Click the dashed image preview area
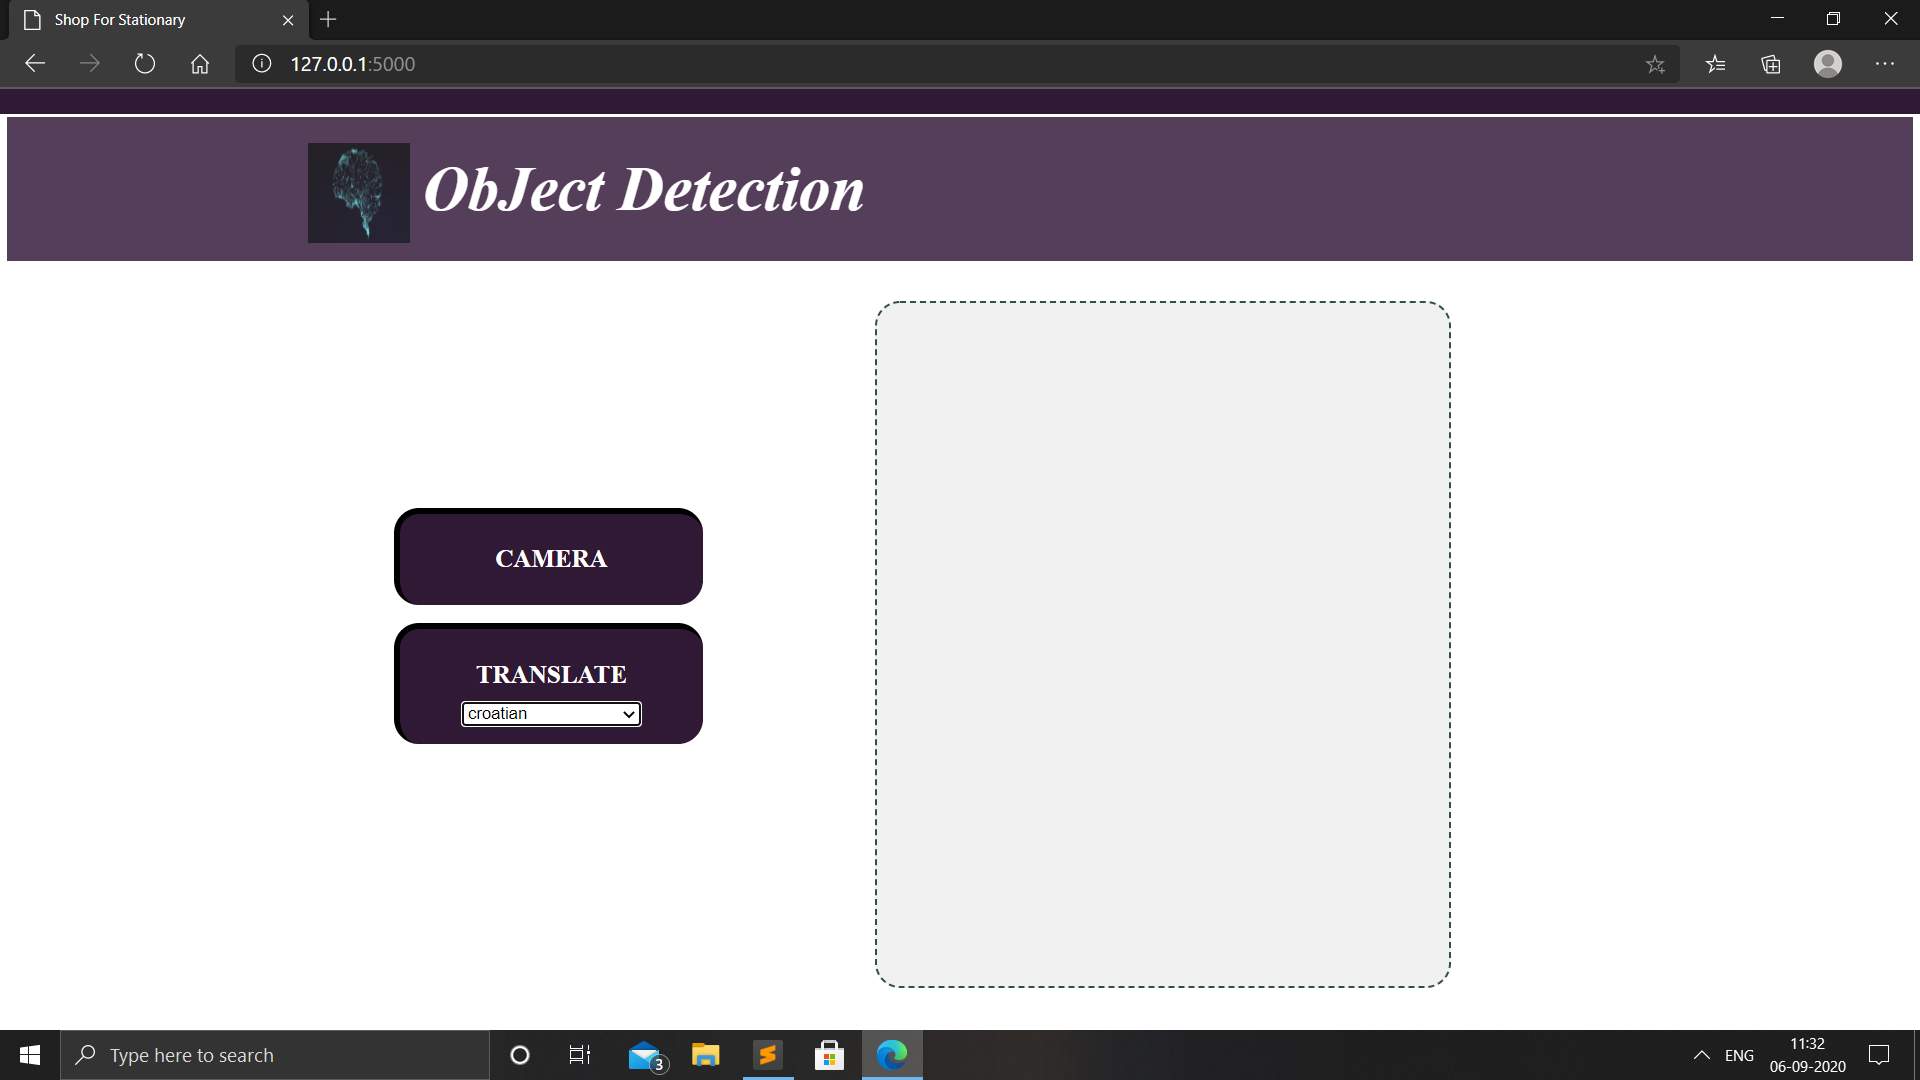1920x1080 pixels. [1162, 644]
